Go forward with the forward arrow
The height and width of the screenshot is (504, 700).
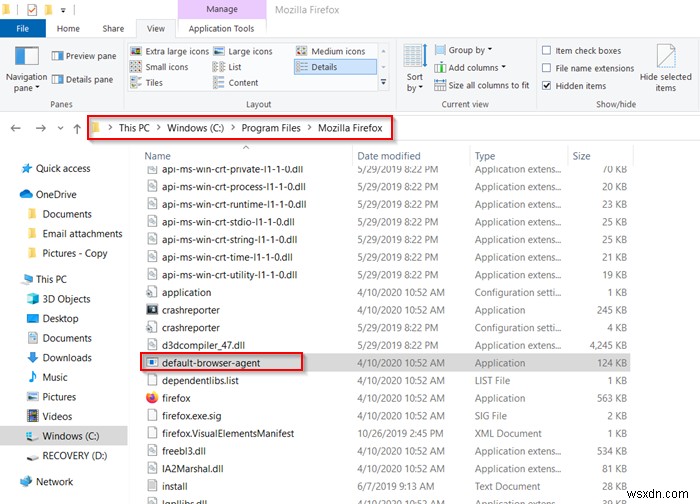[41, 129]
